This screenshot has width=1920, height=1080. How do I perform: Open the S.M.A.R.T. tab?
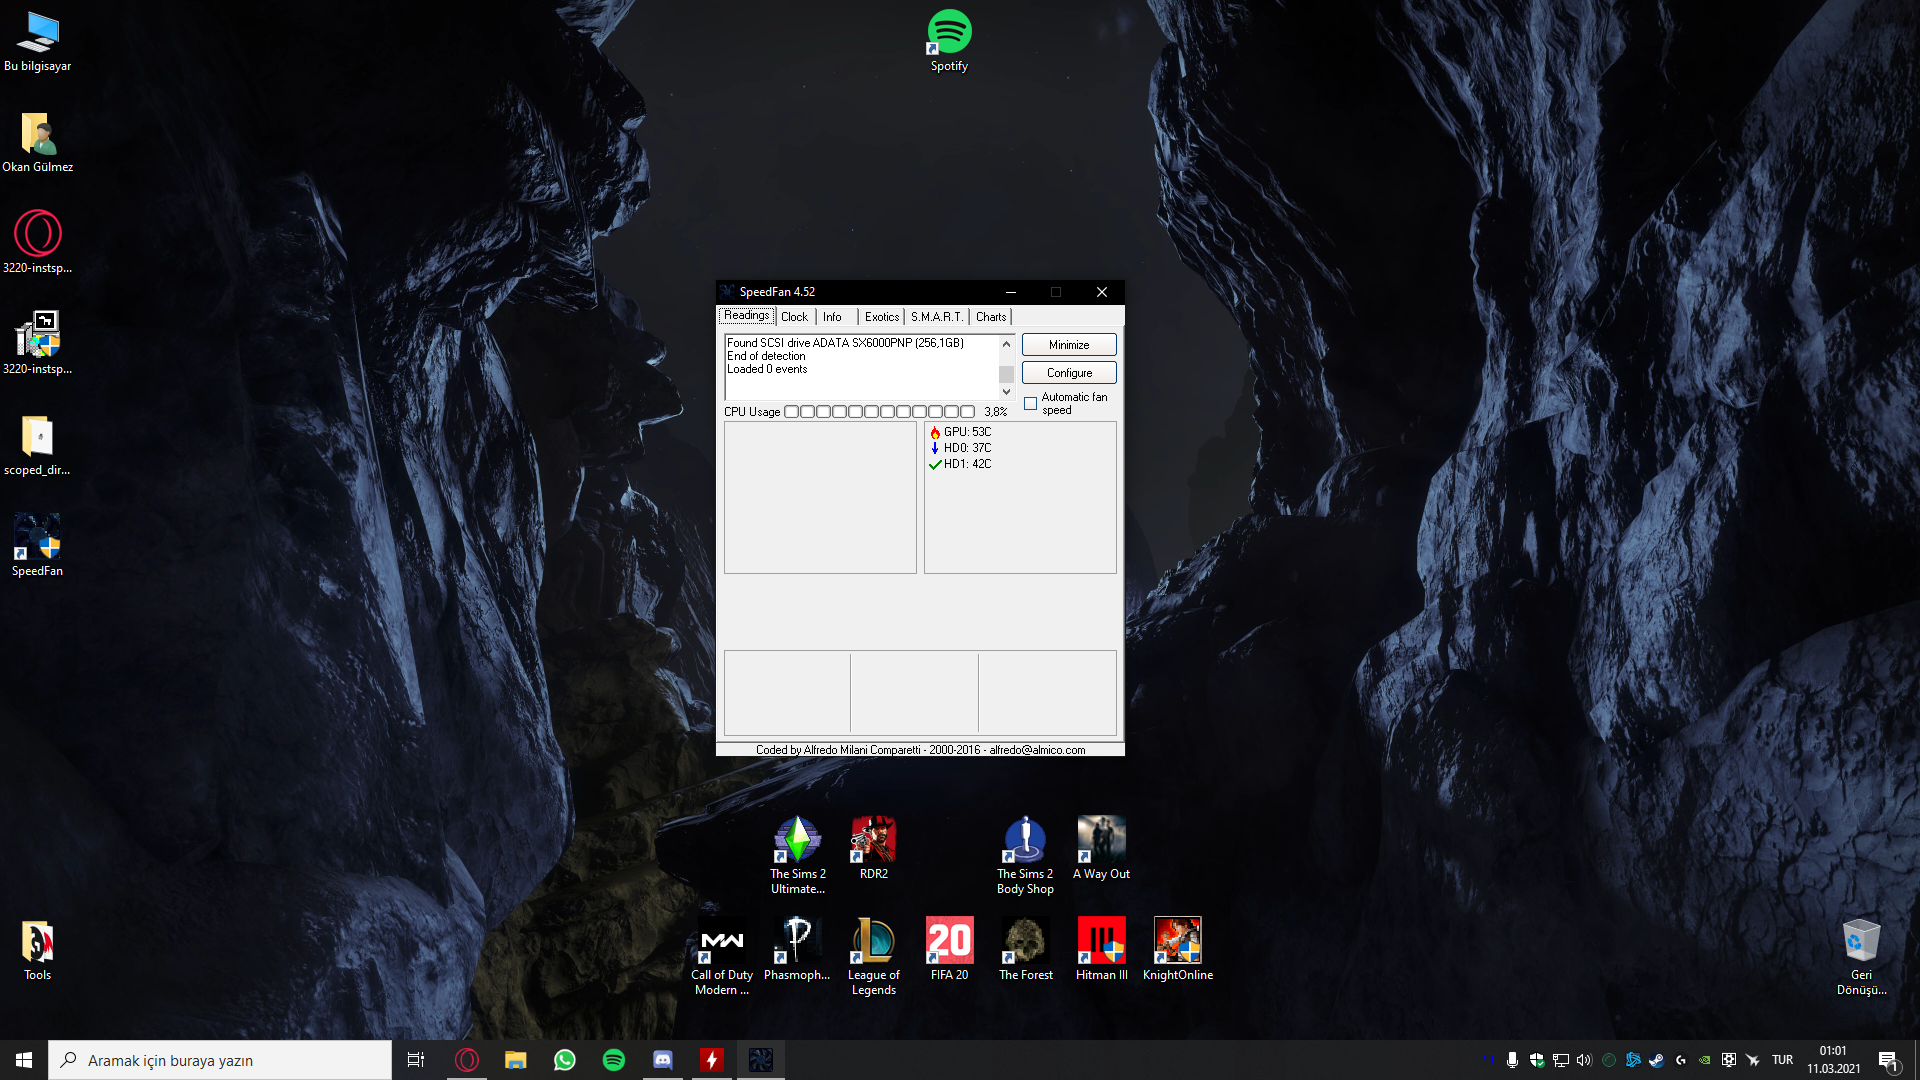click(x=937, y=317)
